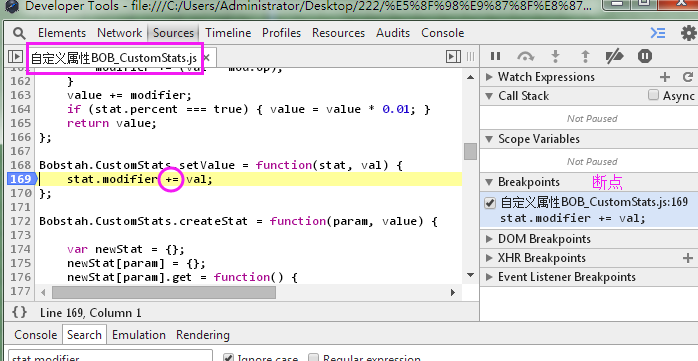Open the drawer Rendering tab

(x=203, y=335)
